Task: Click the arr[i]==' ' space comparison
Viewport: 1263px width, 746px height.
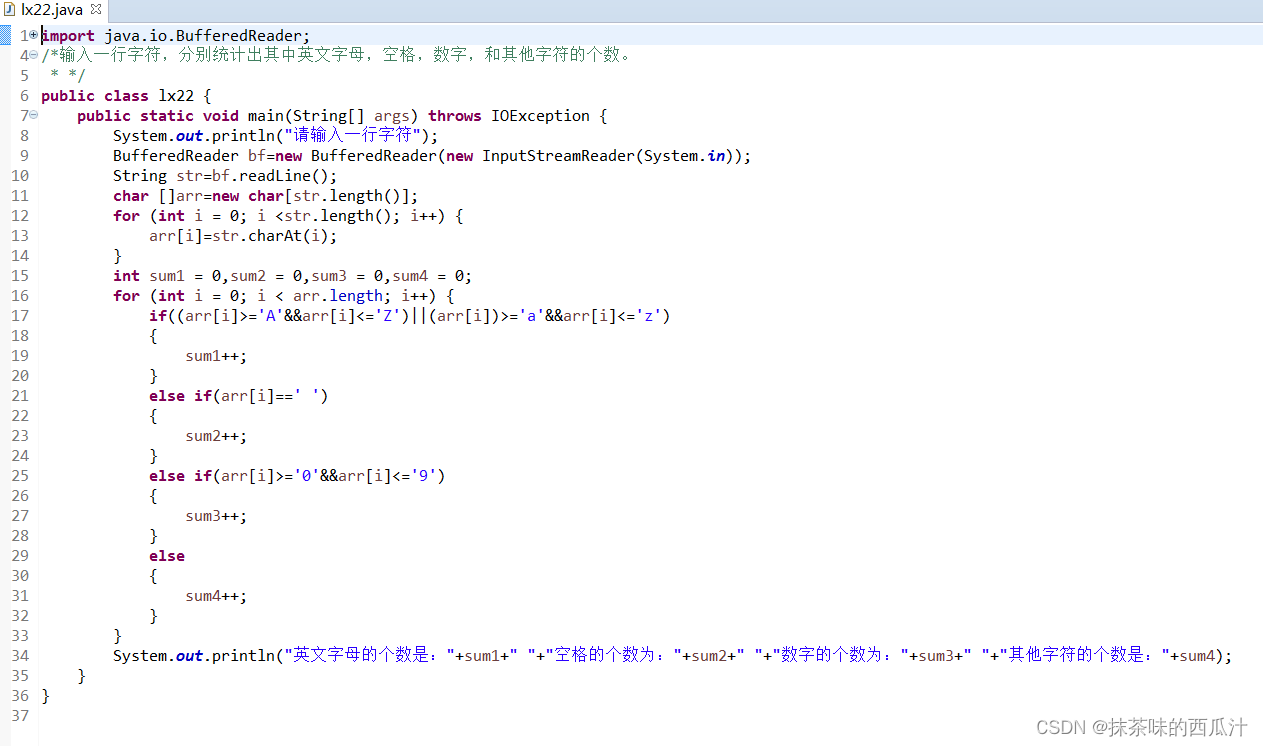Action: coord(270,396)
